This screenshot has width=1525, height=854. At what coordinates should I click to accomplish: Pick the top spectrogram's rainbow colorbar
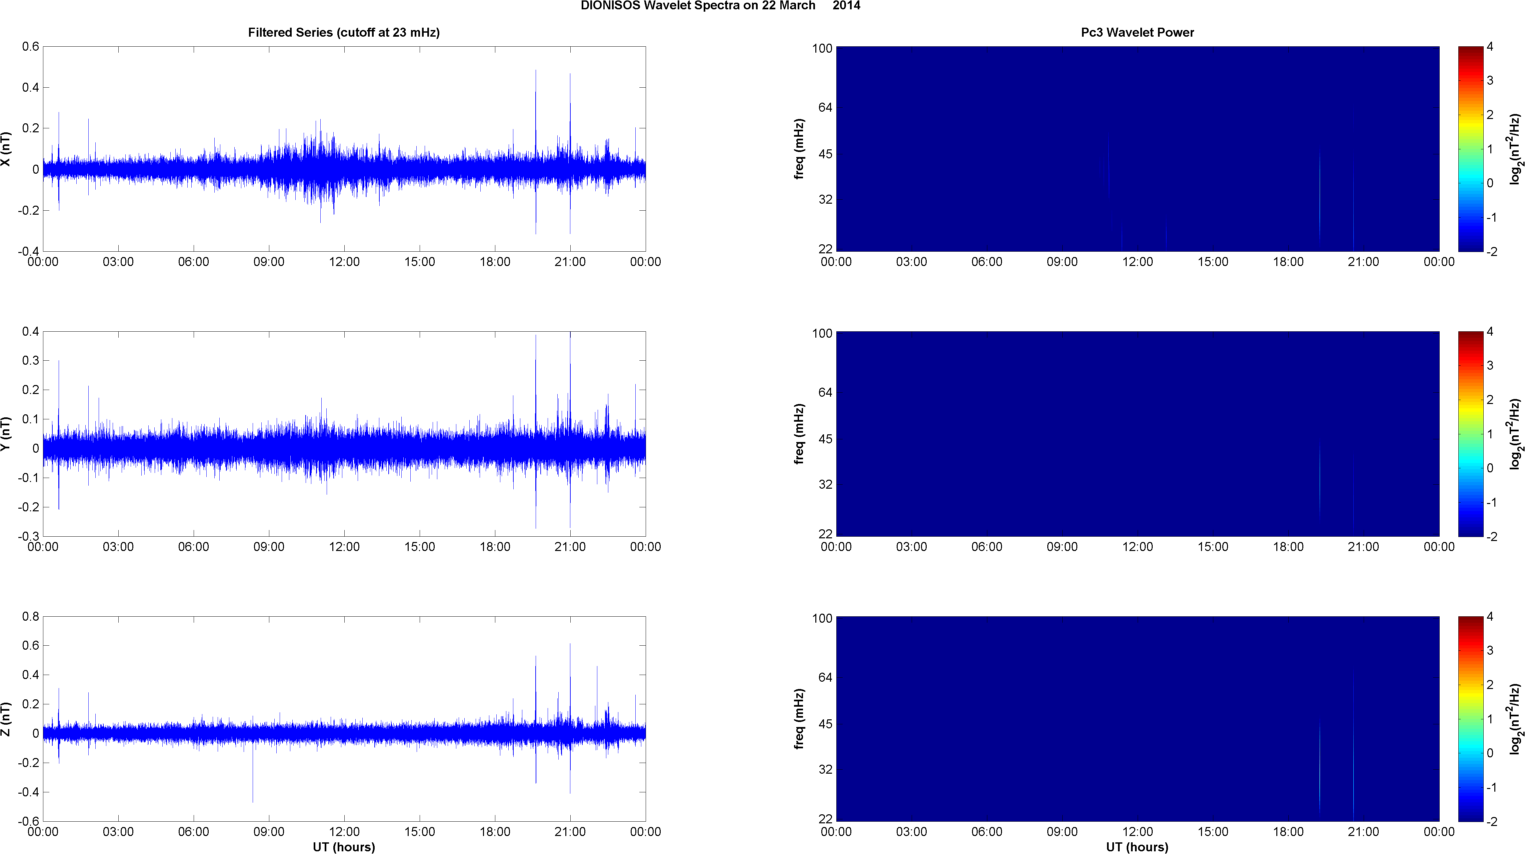pyautogui.click(x=1470, y=149)
